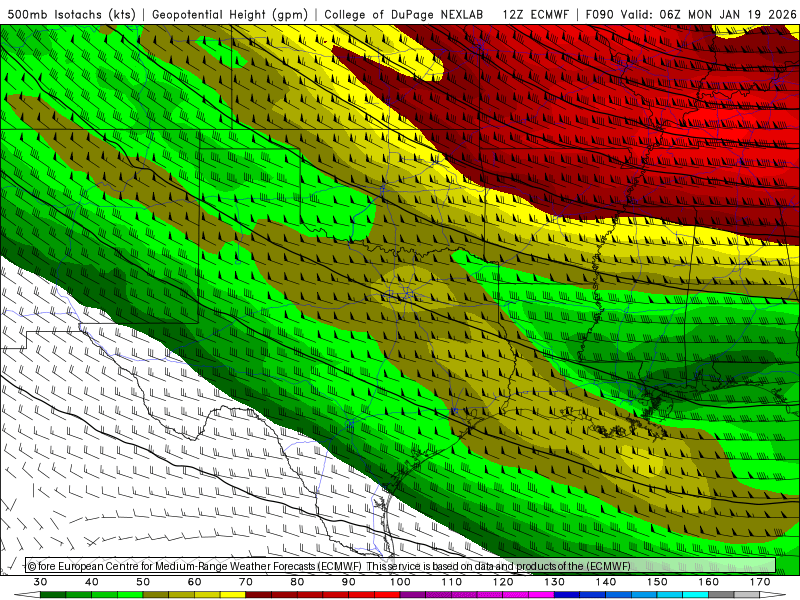Click the '80' color scale label
Viewport: 800px width, 600px height.
pyautogui.click(x=297, y=582)
